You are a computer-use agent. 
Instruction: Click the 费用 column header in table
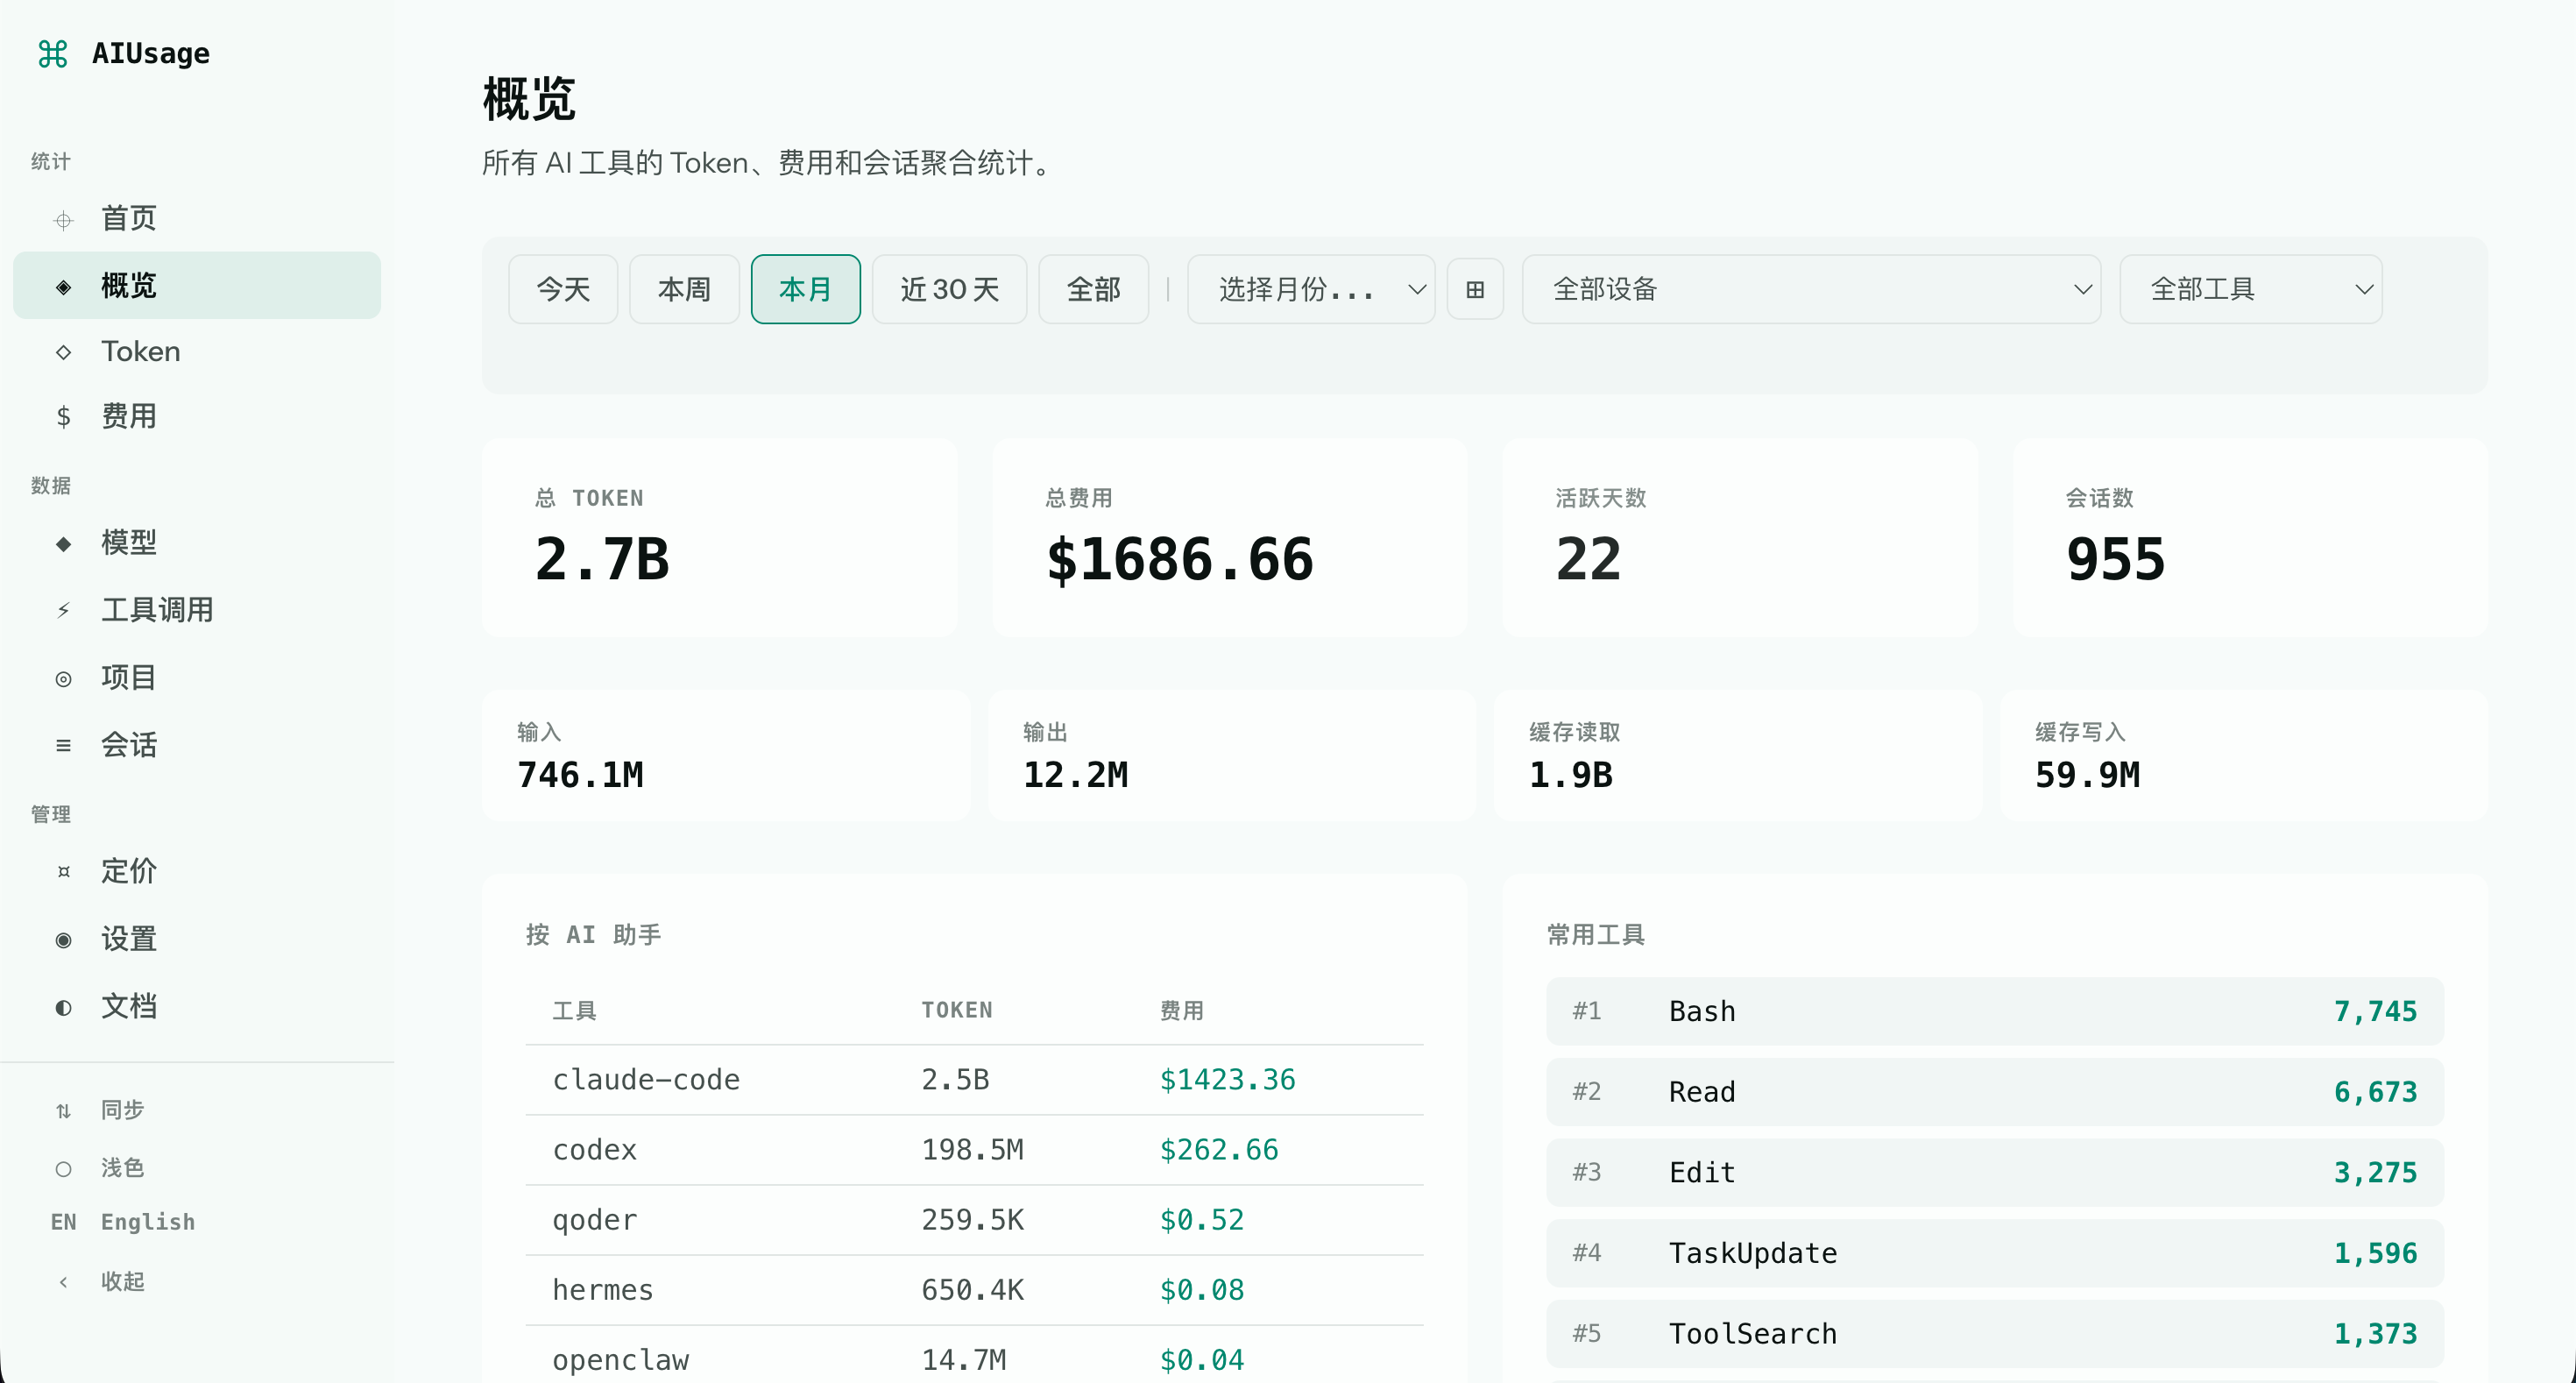coord(1181,1010)
